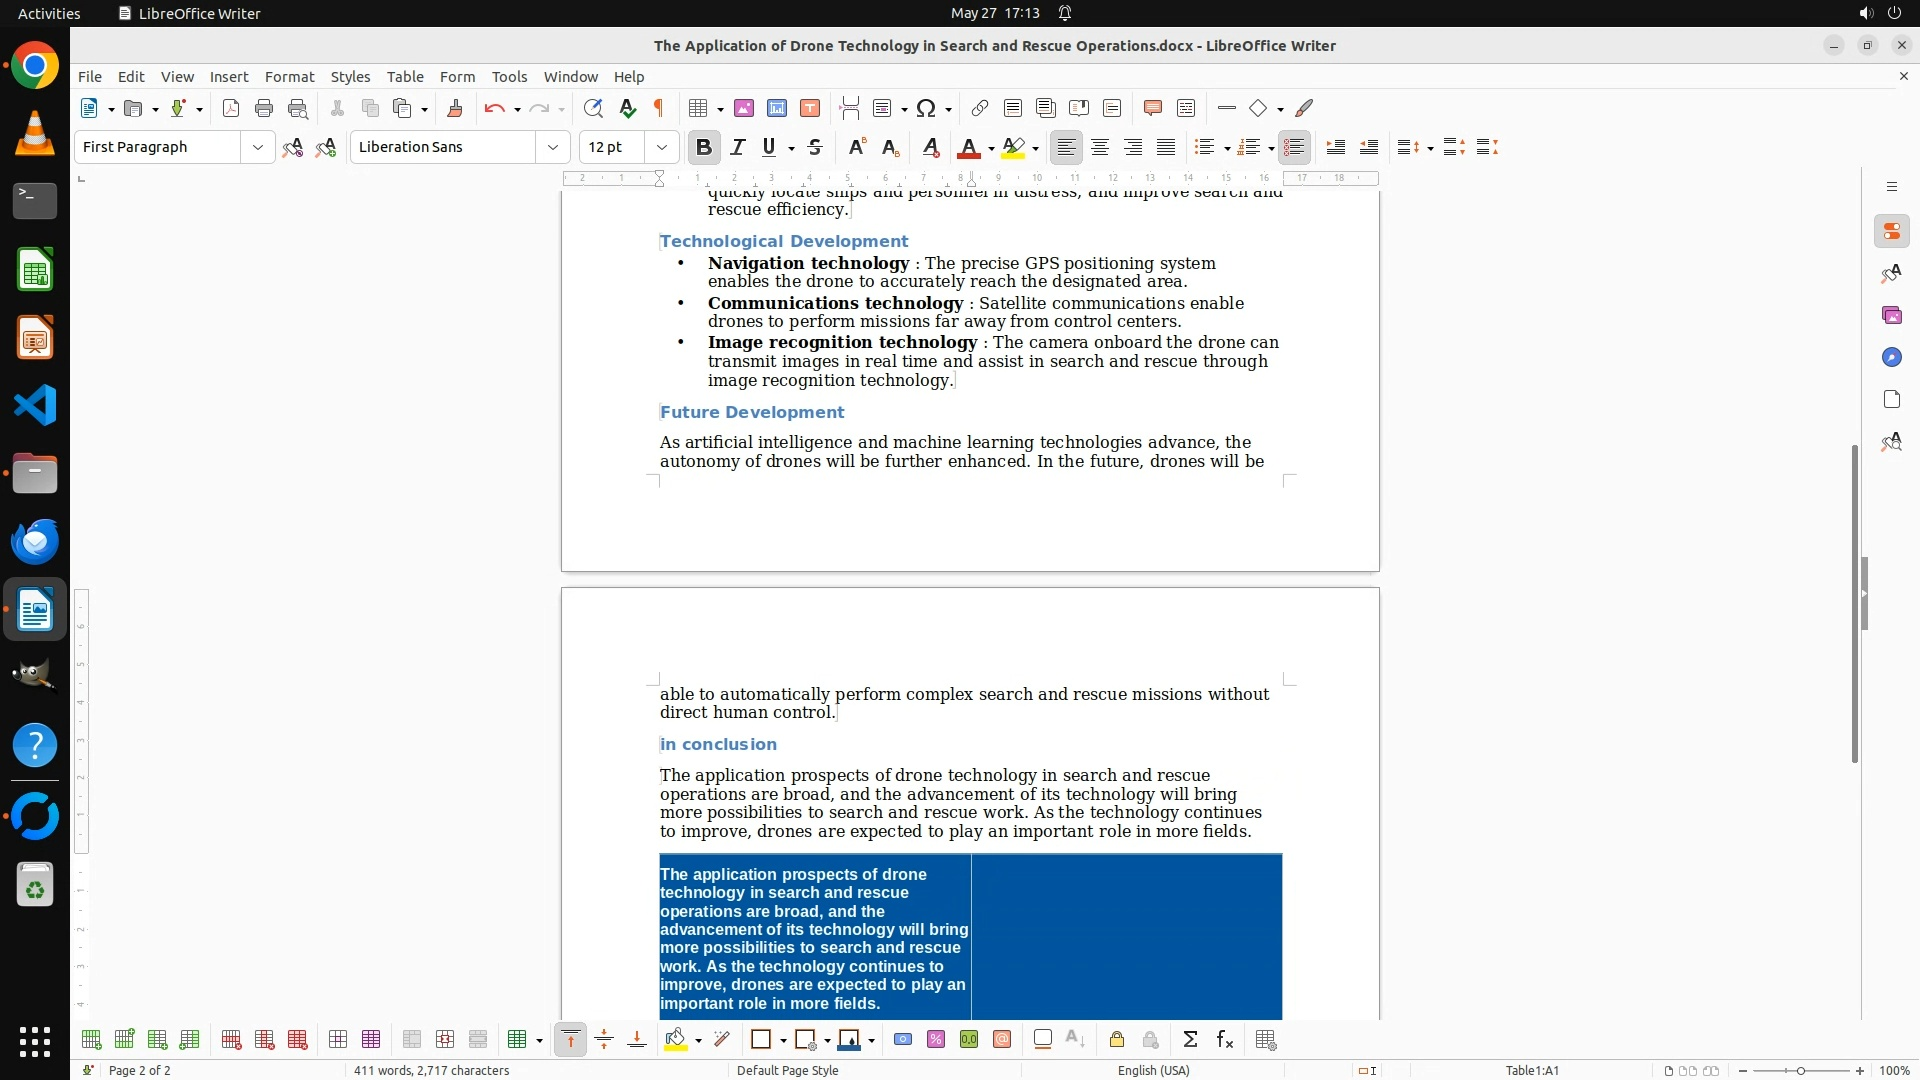Open the Insert Special Character tool
Viewport: 1920px width, 1080px height.
pos(926,108)
